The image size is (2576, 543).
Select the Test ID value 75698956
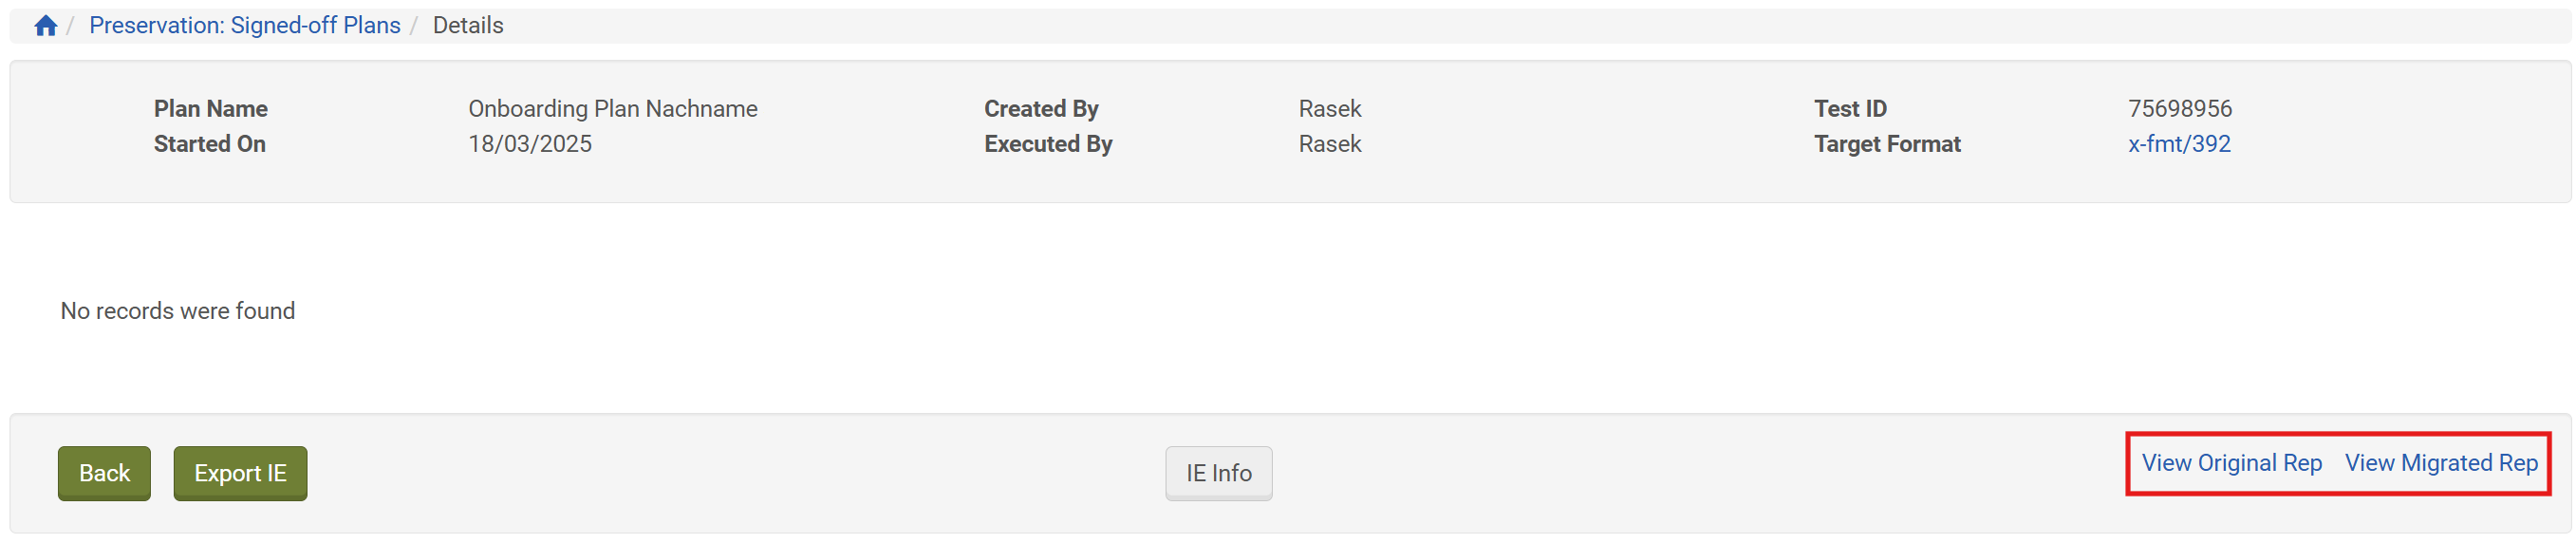coord(2179,109)
